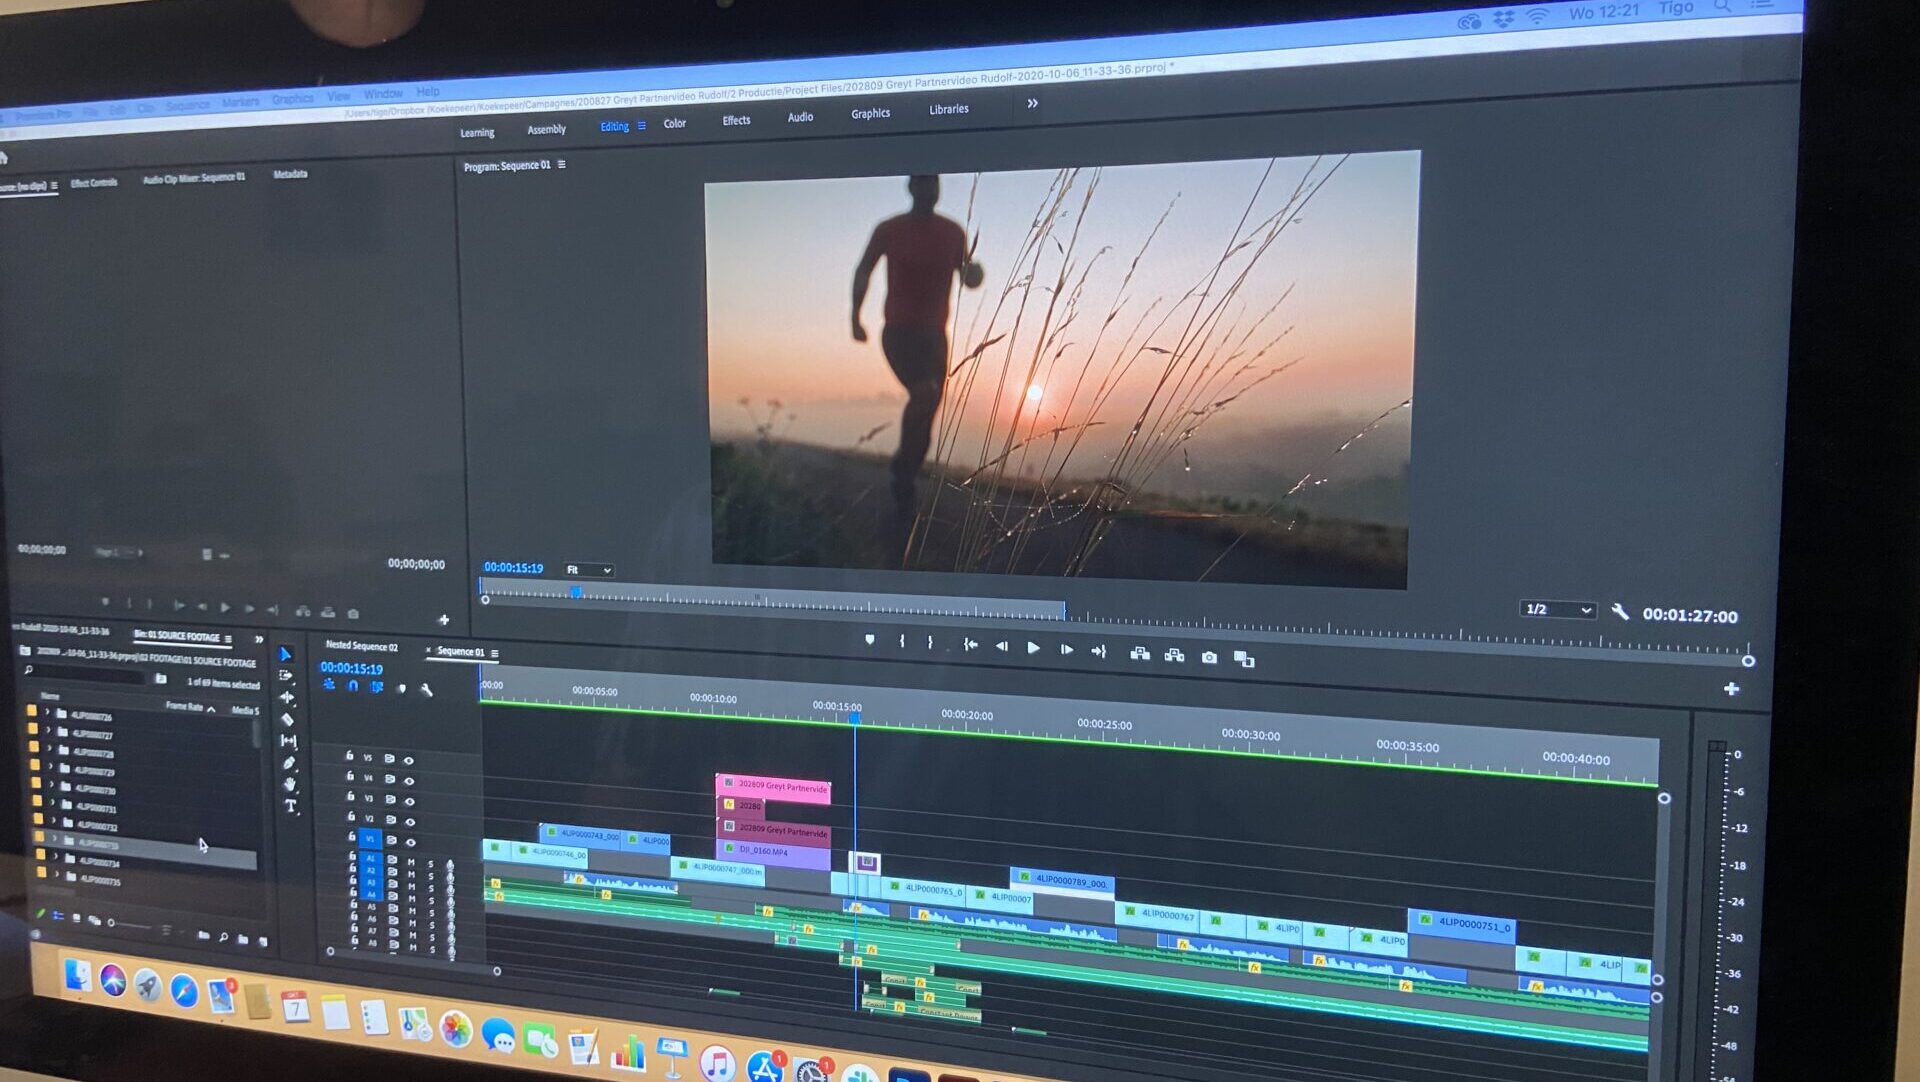Select the Hand tool
The image size is (1920, 1082).
(x=290, y=784)
